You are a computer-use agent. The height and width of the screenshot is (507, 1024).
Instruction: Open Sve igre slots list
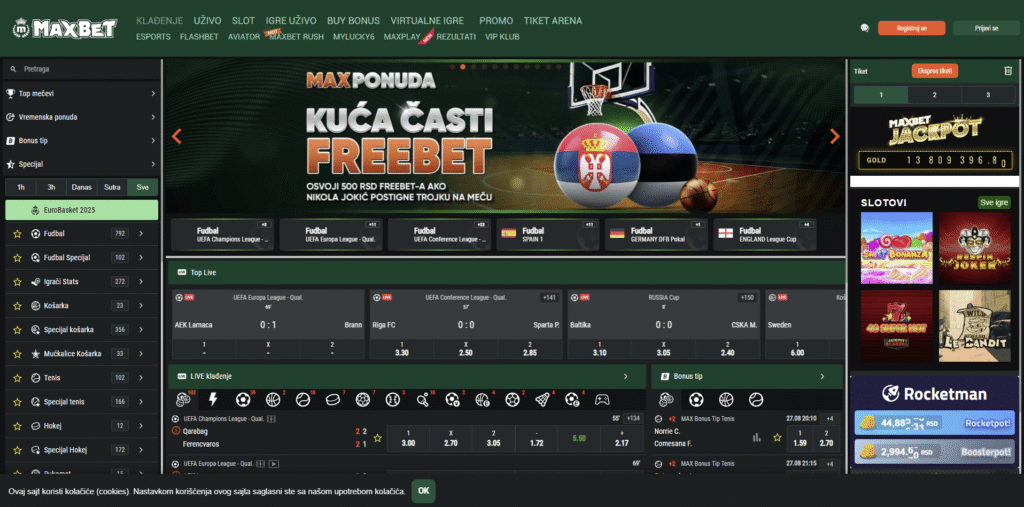tap(994, 203)
